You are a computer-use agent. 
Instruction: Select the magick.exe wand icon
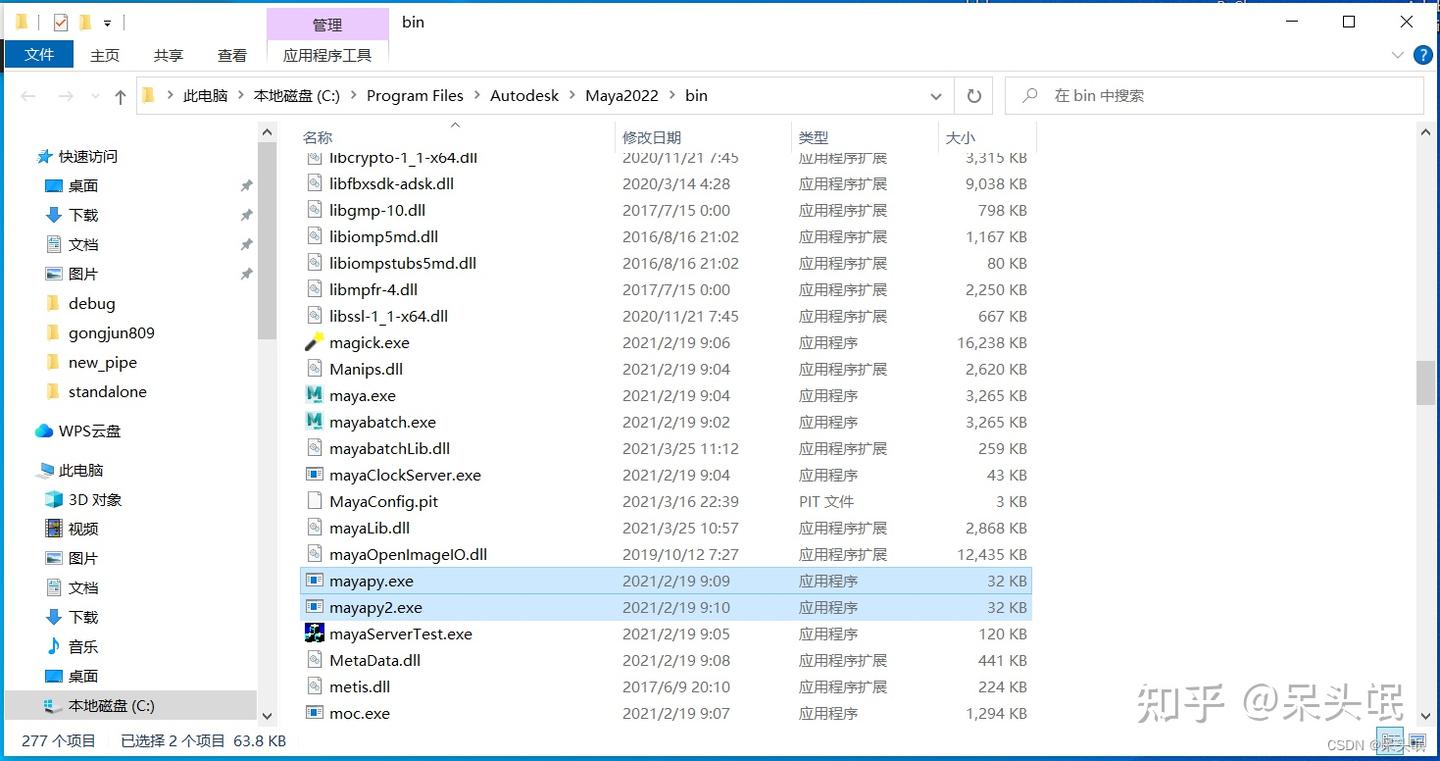[x=312, y=342]
